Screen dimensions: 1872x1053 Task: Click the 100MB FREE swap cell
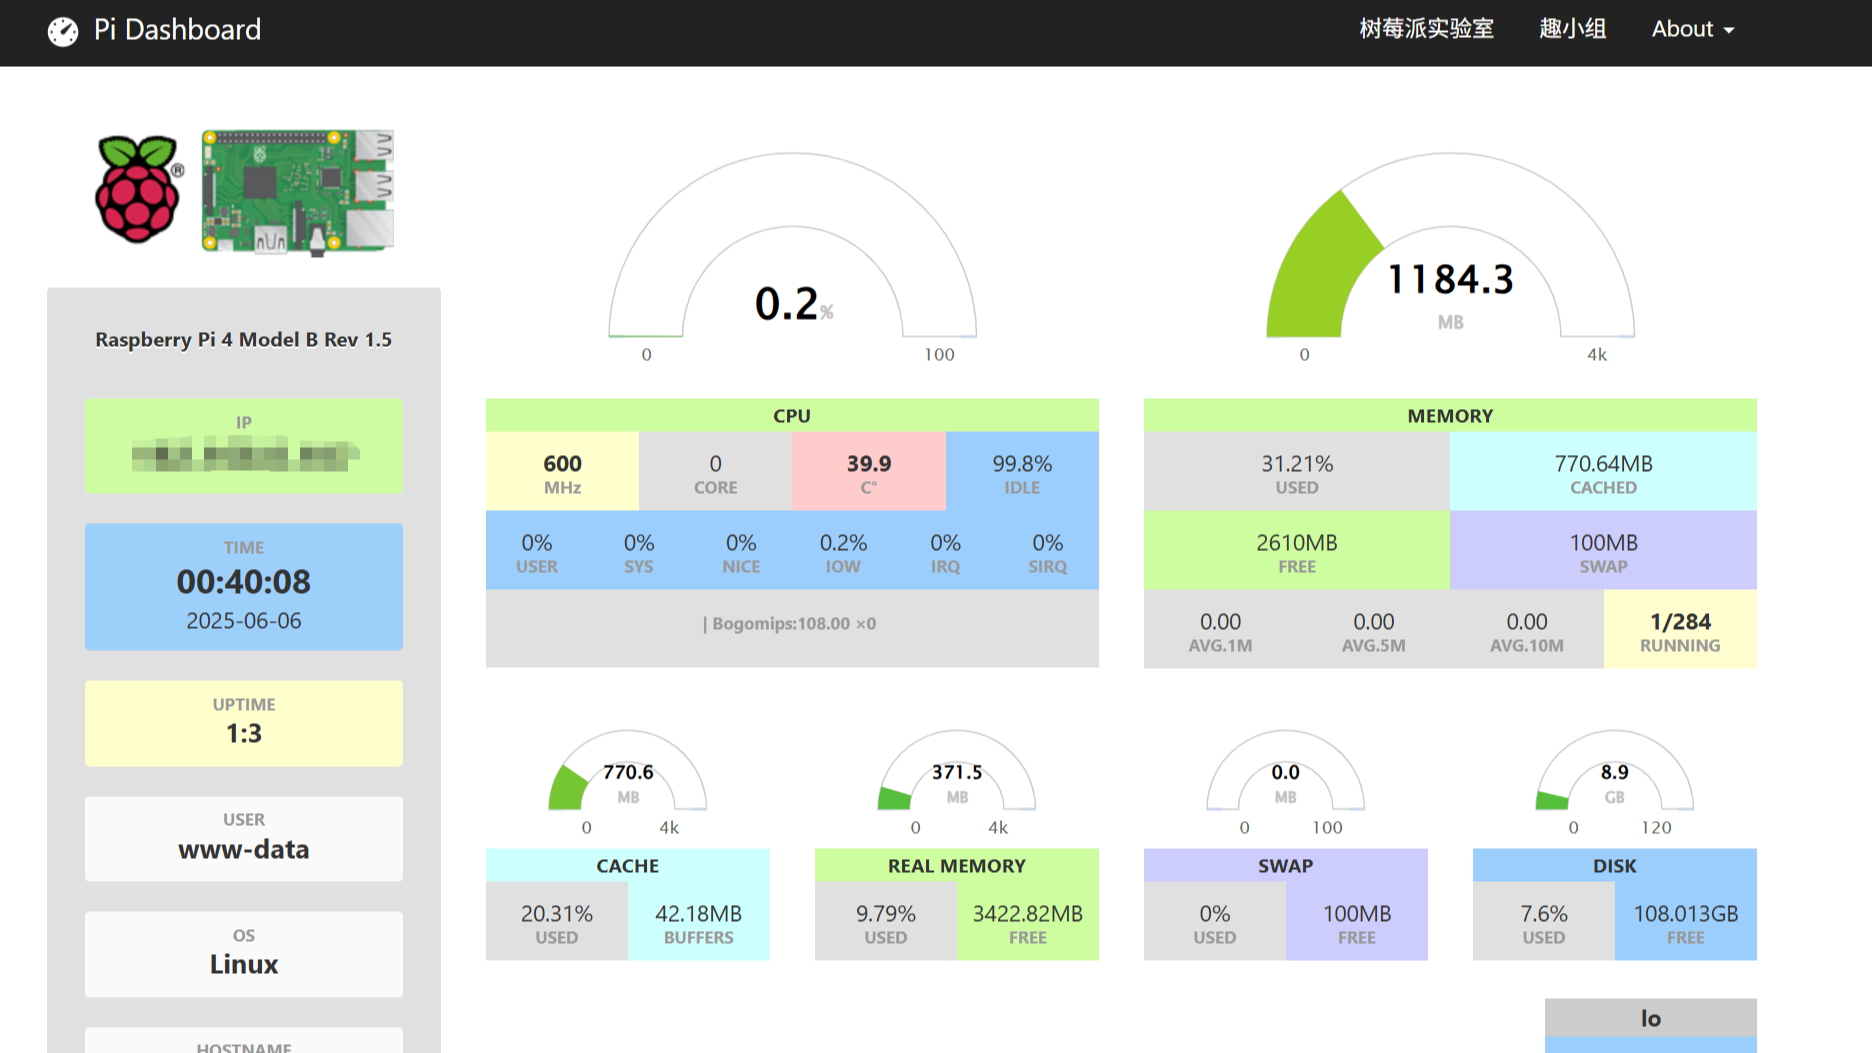1357,922
